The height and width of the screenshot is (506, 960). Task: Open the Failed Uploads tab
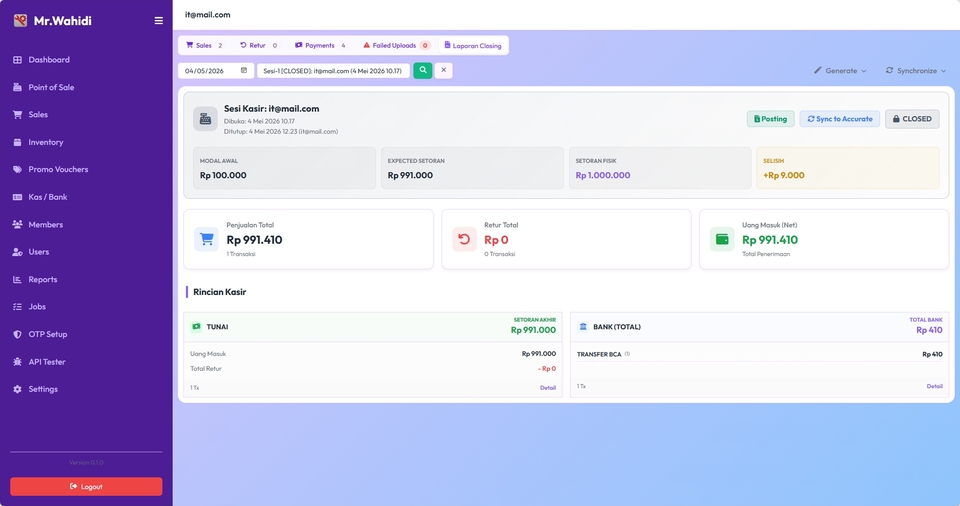(x=397, y=45)
